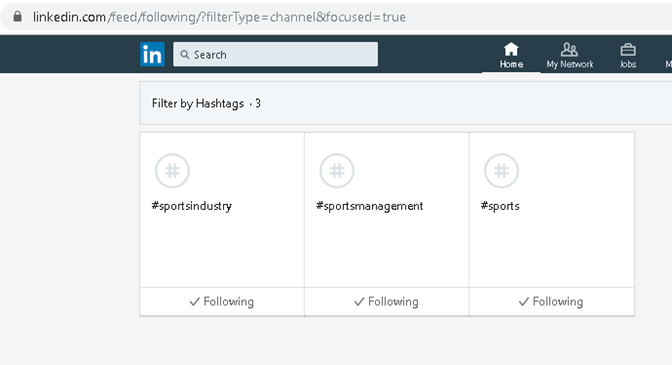672x365 pixels.
Task: Open the My Network icon
Action: [569, 50]
